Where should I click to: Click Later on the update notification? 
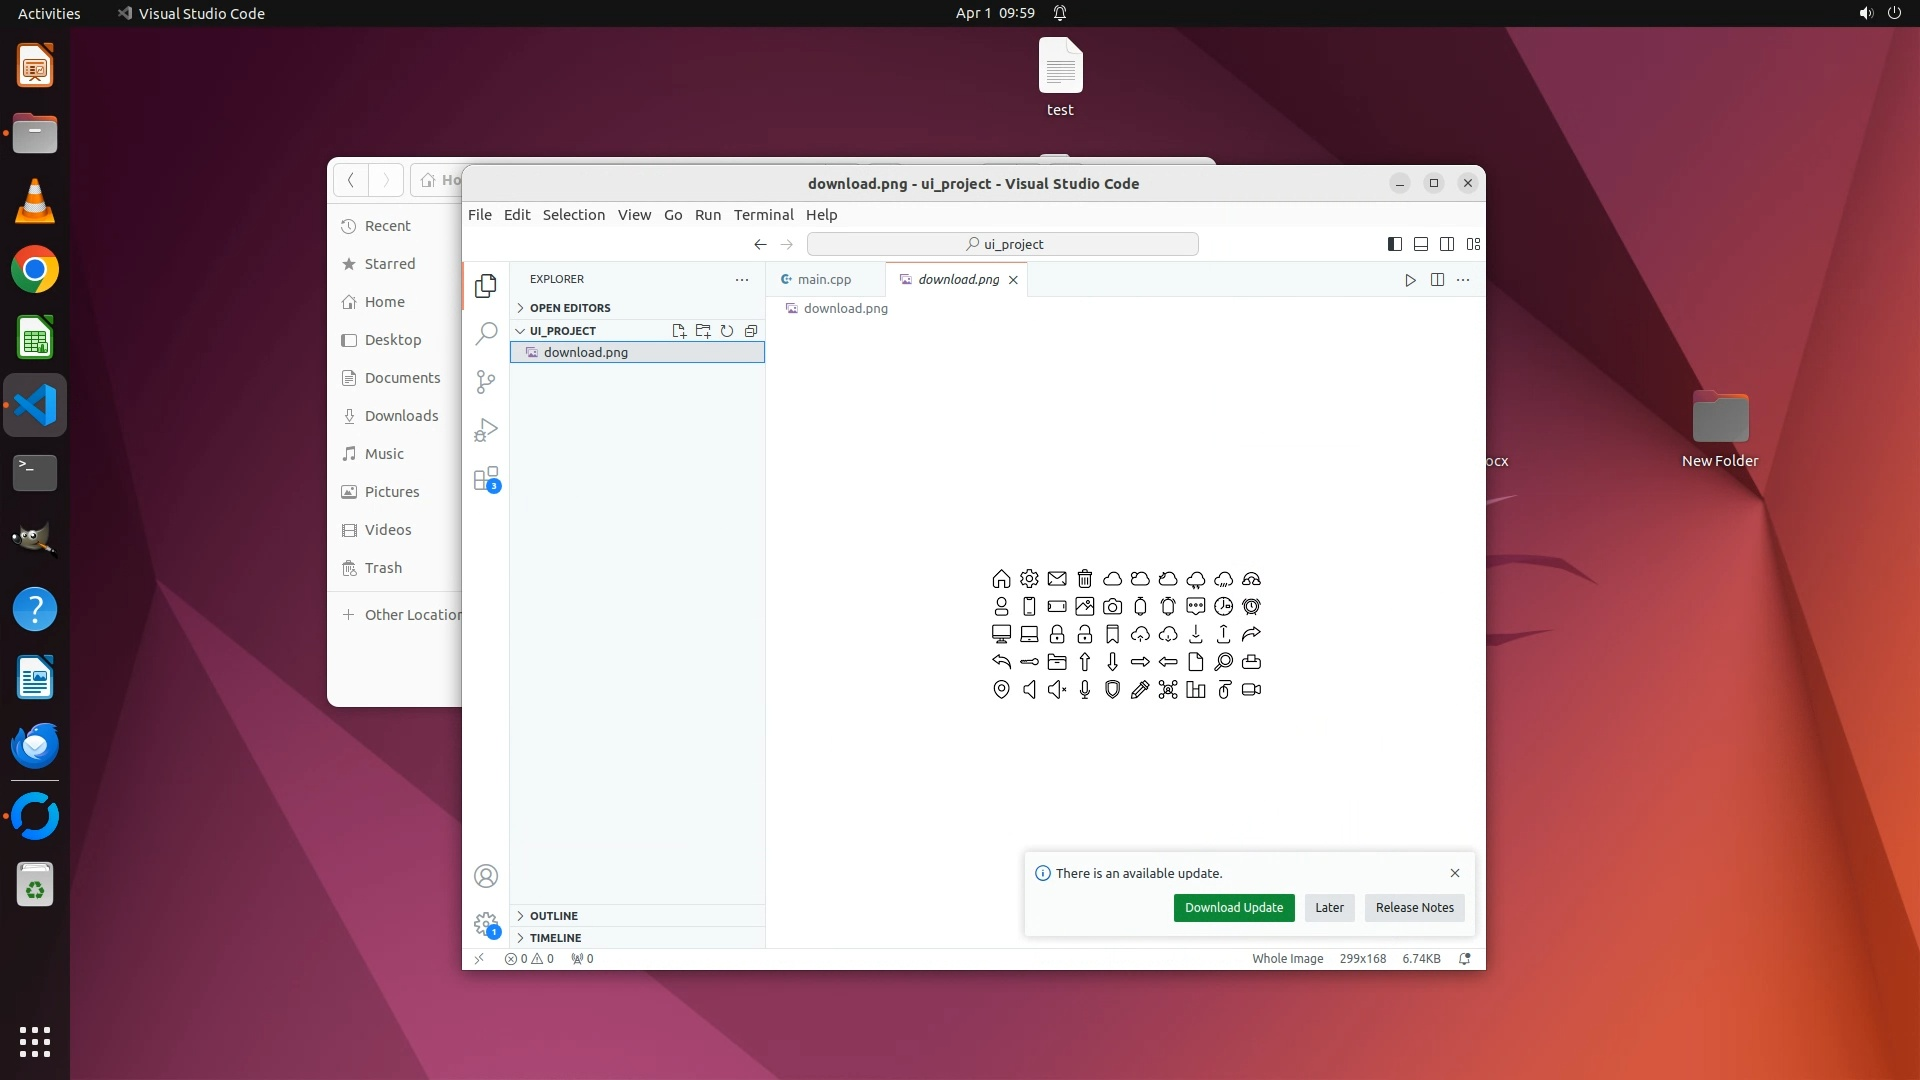pyautogui.click(x=1329, y=908)
